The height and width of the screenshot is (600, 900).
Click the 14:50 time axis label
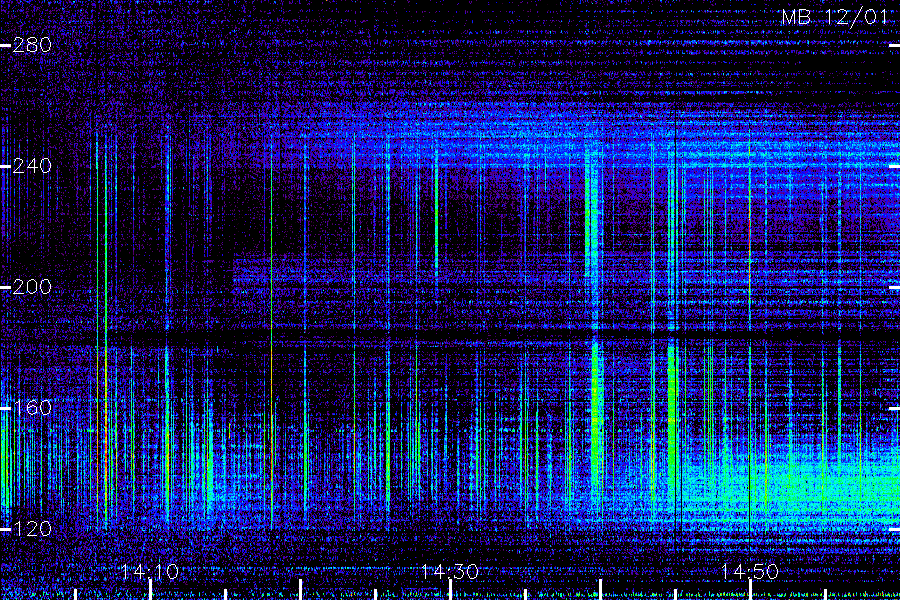750,572
